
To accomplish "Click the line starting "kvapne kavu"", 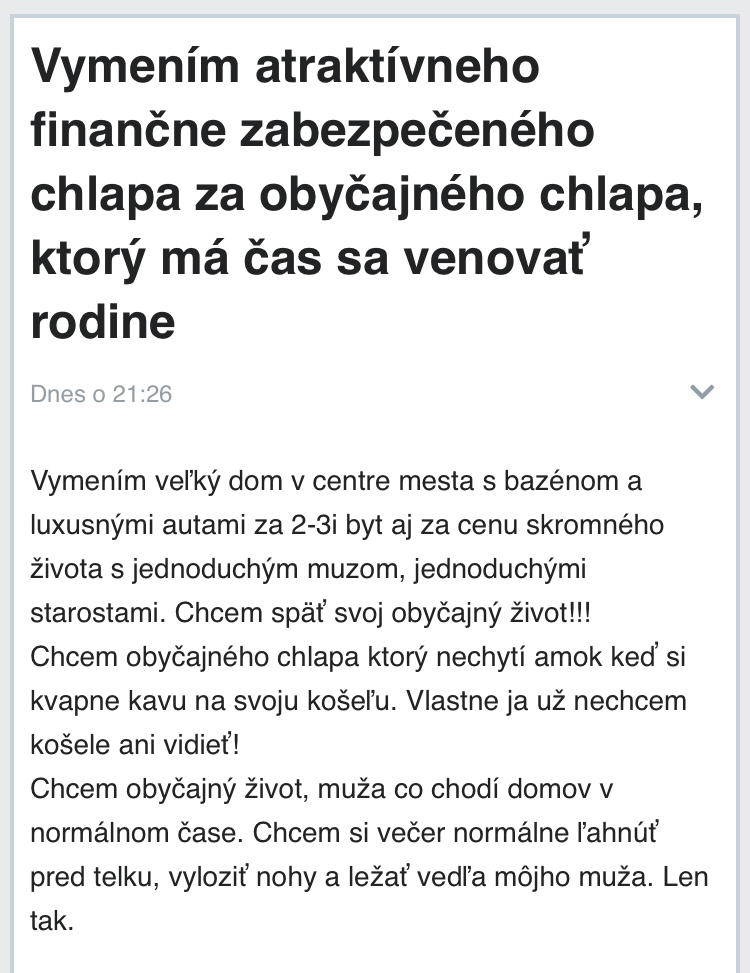I will pyautogui.click(x=360, y=701).
